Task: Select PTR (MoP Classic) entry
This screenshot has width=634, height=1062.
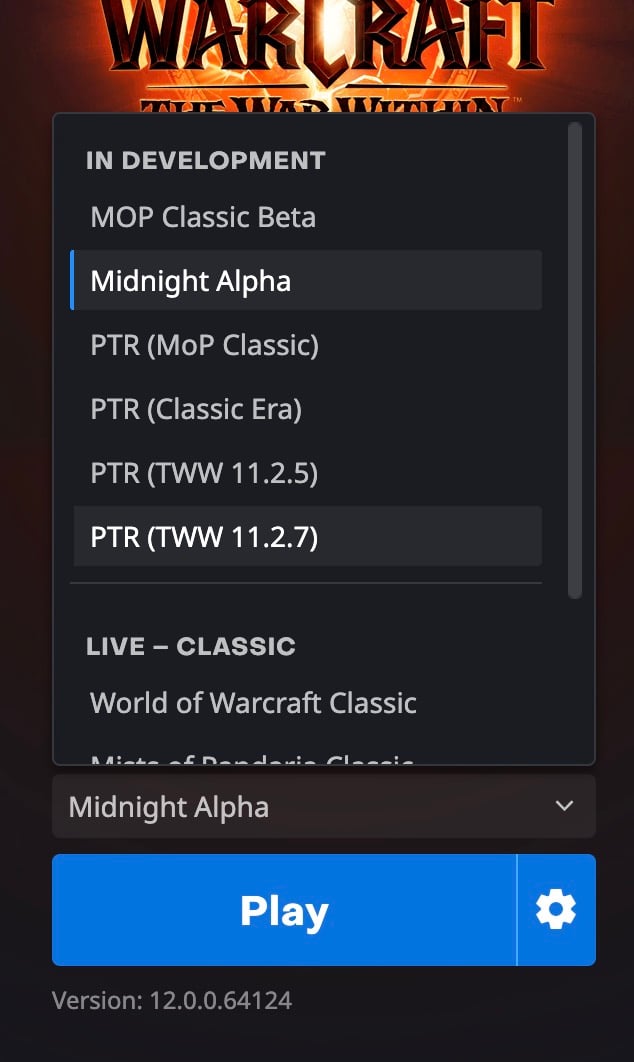Action: pos(204,345)
